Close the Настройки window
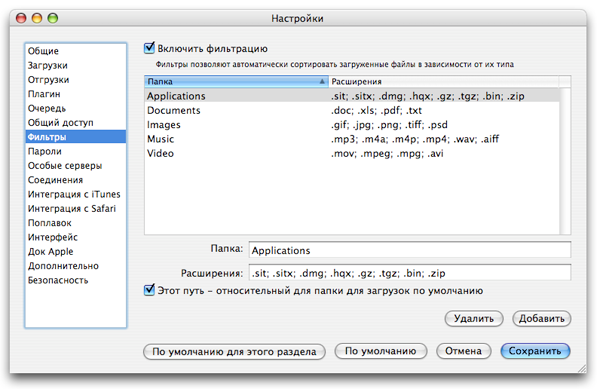This screenshot has width=600, height=389. pyautogui.click(x=21, y=18)
